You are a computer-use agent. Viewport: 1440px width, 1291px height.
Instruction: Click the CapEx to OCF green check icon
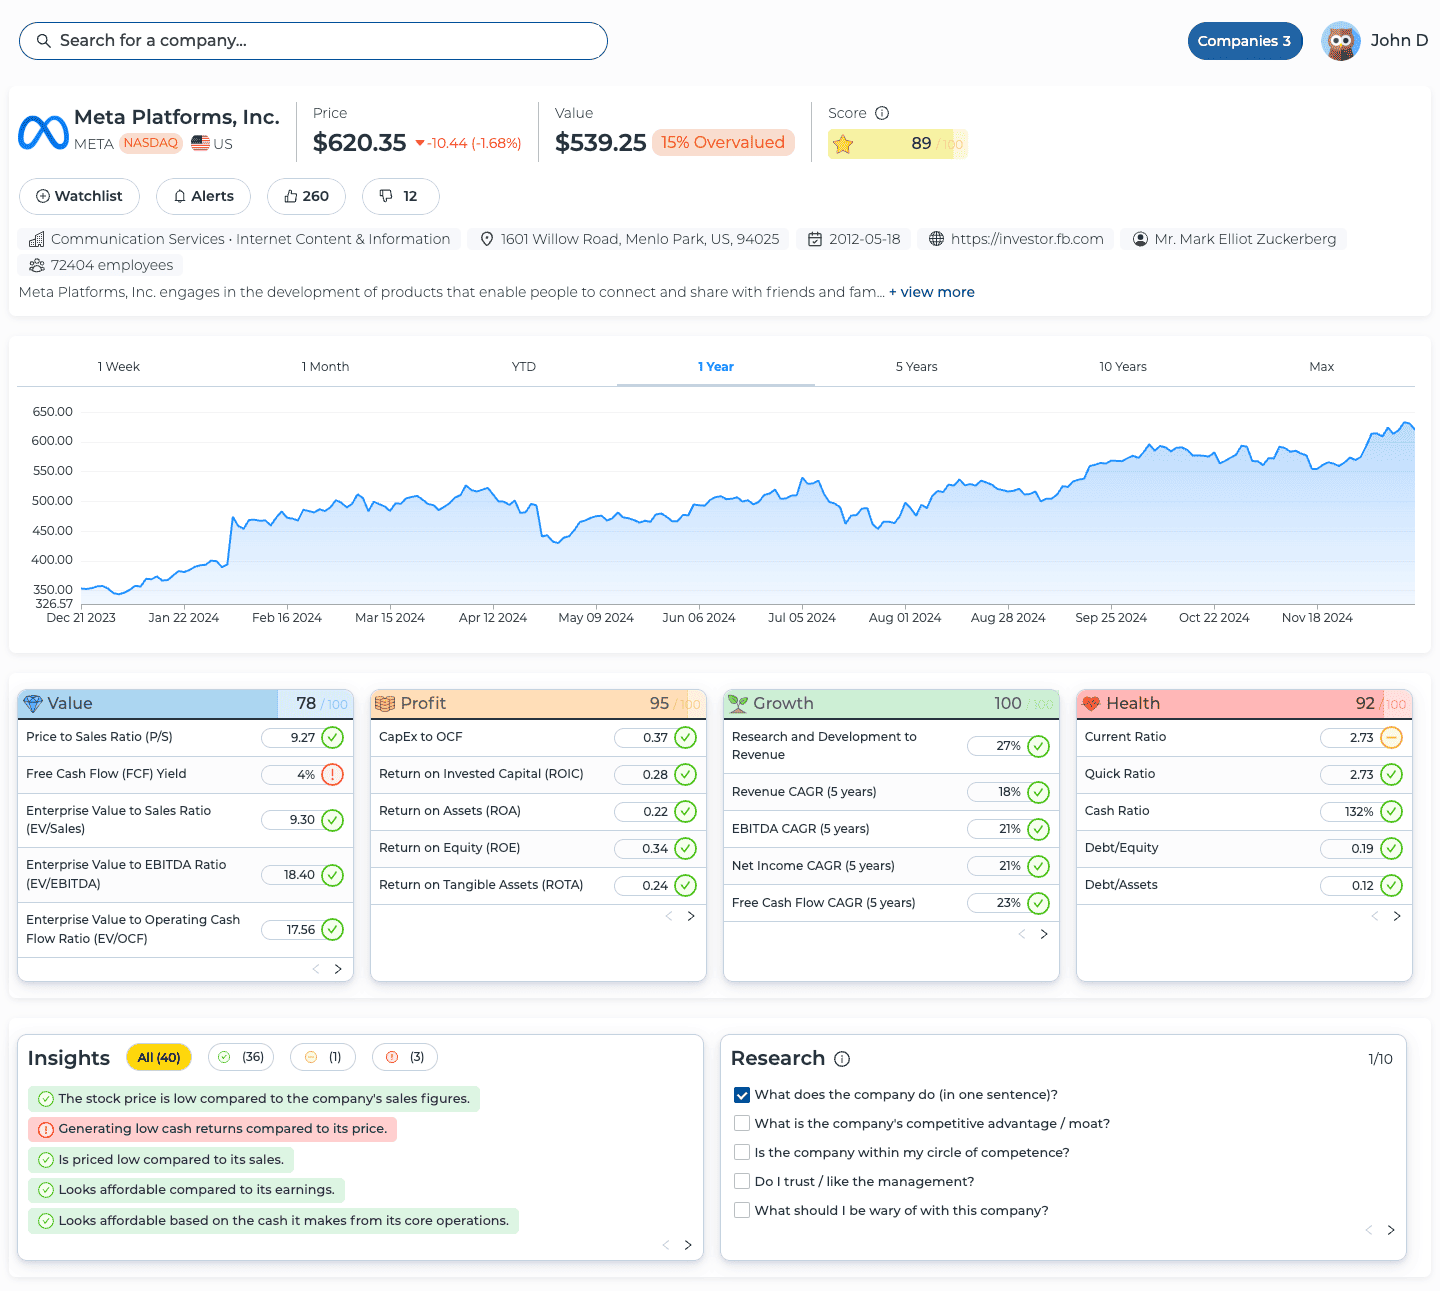685,738
